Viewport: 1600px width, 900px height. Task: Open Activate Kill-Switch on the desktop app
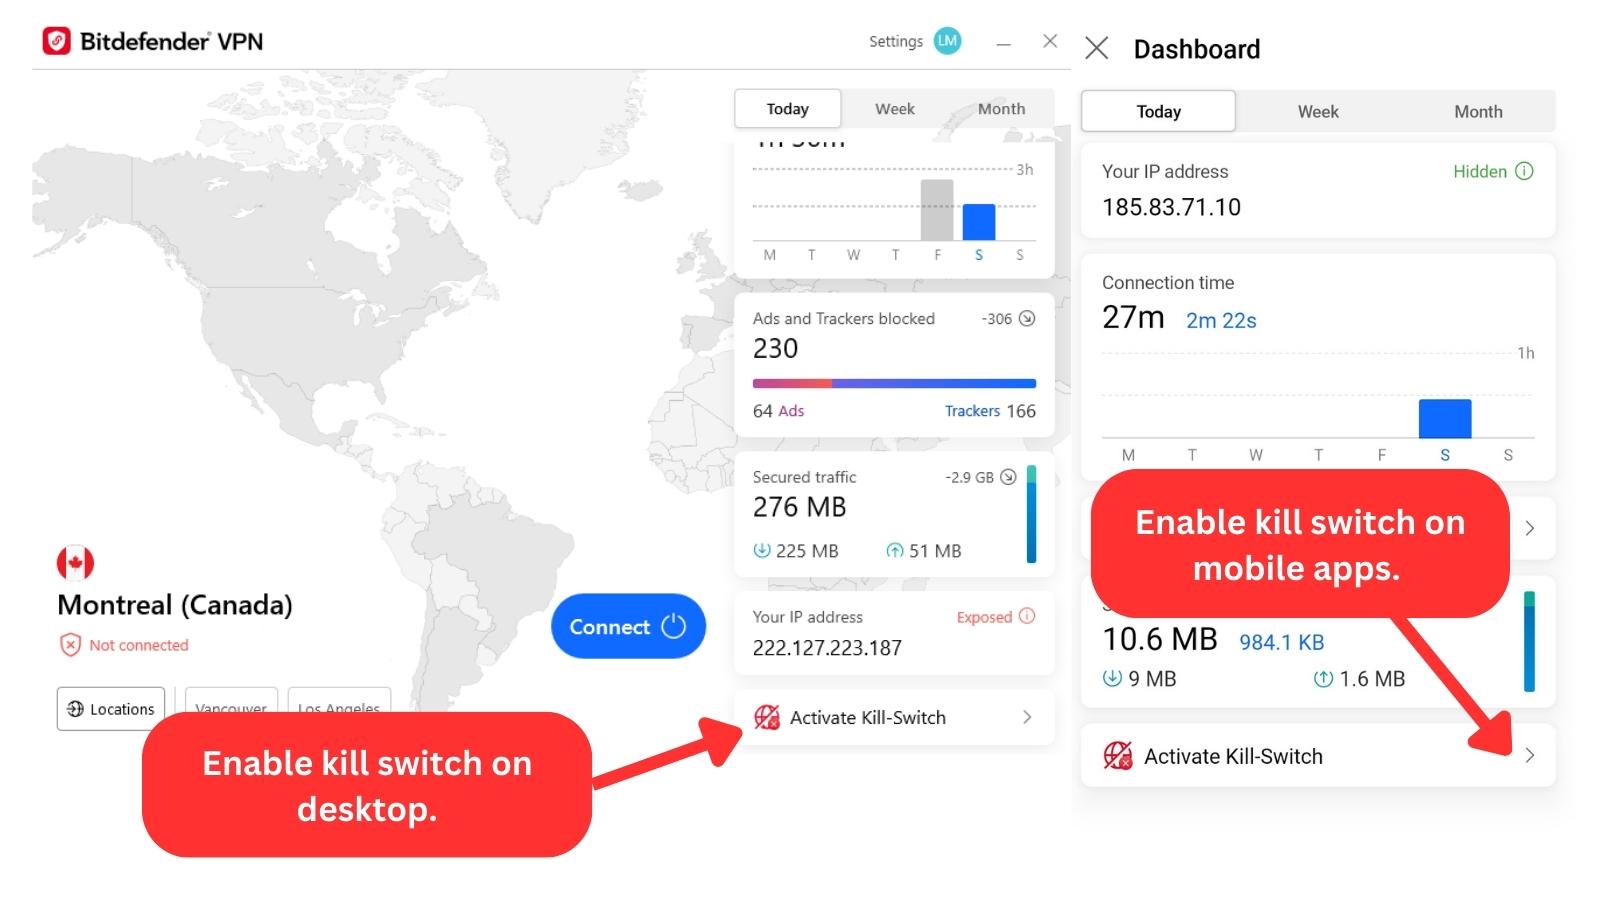(x=894, y=717)
